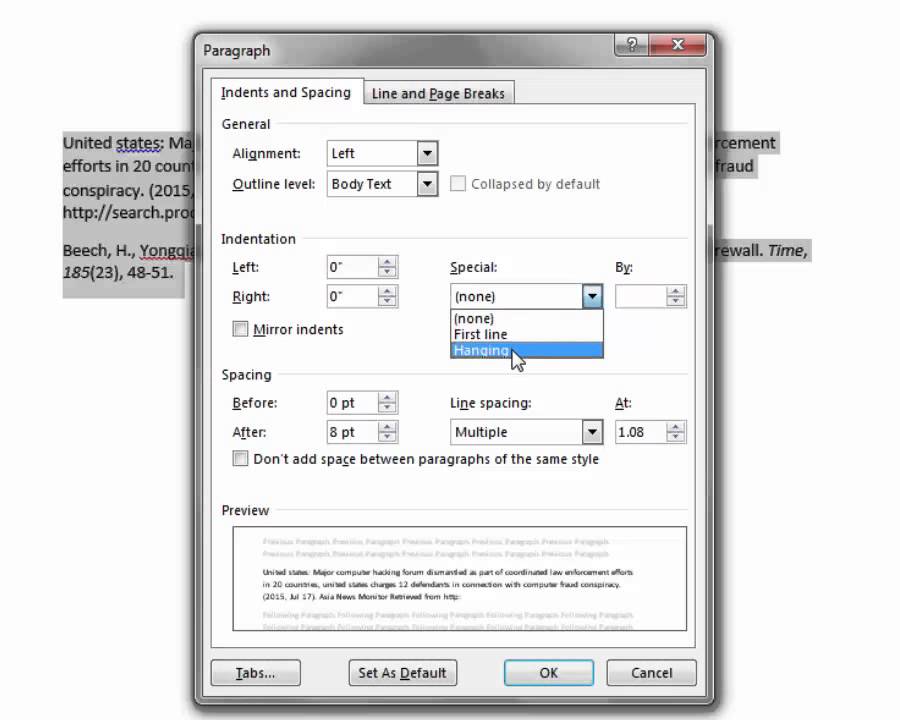
Task: Click "Beech, H." reference text in document
Action: [97, 250]
